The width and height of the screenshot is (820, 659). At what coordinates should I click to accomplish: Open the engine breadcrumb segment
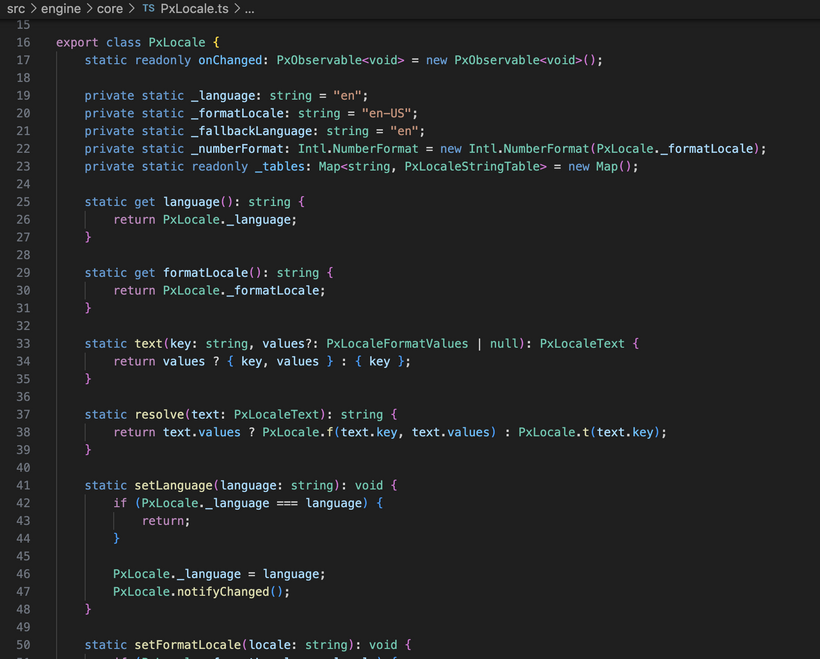[x=61, y=9]
